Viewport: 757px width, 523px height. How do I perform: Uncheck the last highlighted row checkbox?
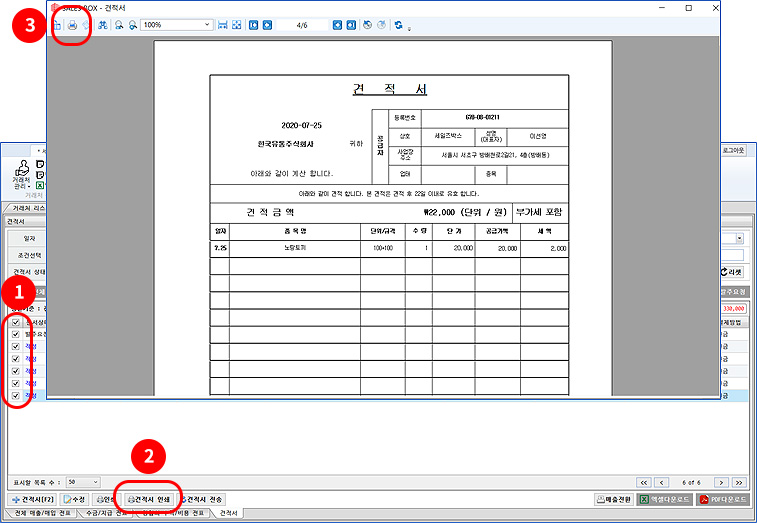tap(15, 396)
